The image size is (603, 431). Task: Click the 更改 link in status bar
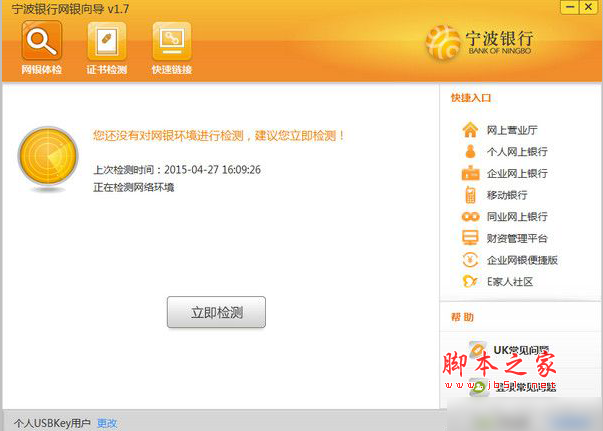(x=107, y=423)
